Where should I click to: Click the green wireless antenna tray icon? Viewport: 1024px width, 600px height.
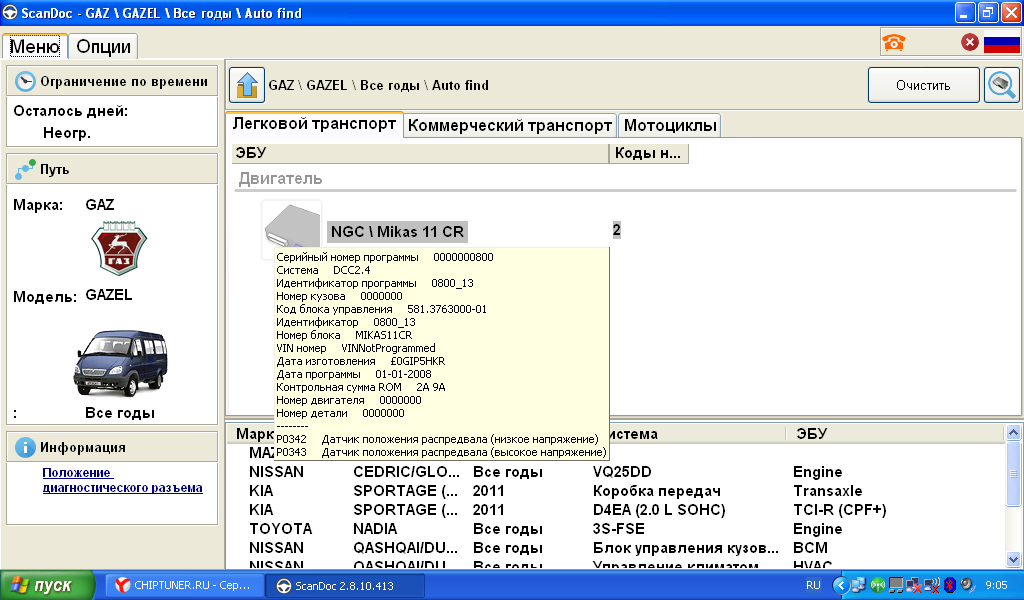click(x=877, y=585)
